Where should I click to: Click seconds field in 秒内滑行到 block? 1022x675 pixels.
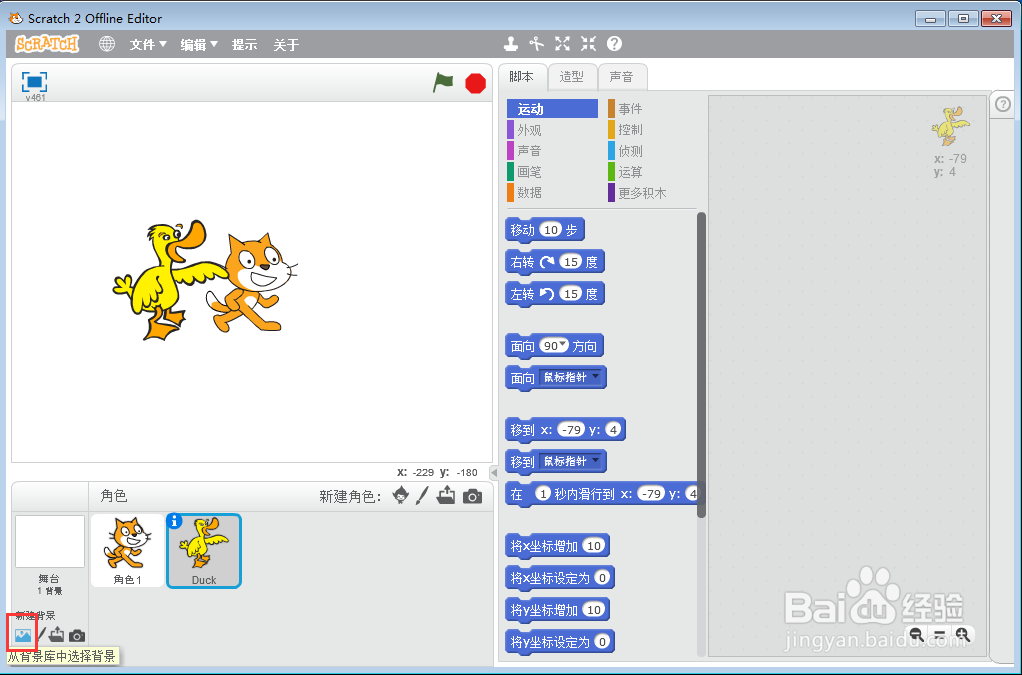pyautogui.click(x=543, y=493)
